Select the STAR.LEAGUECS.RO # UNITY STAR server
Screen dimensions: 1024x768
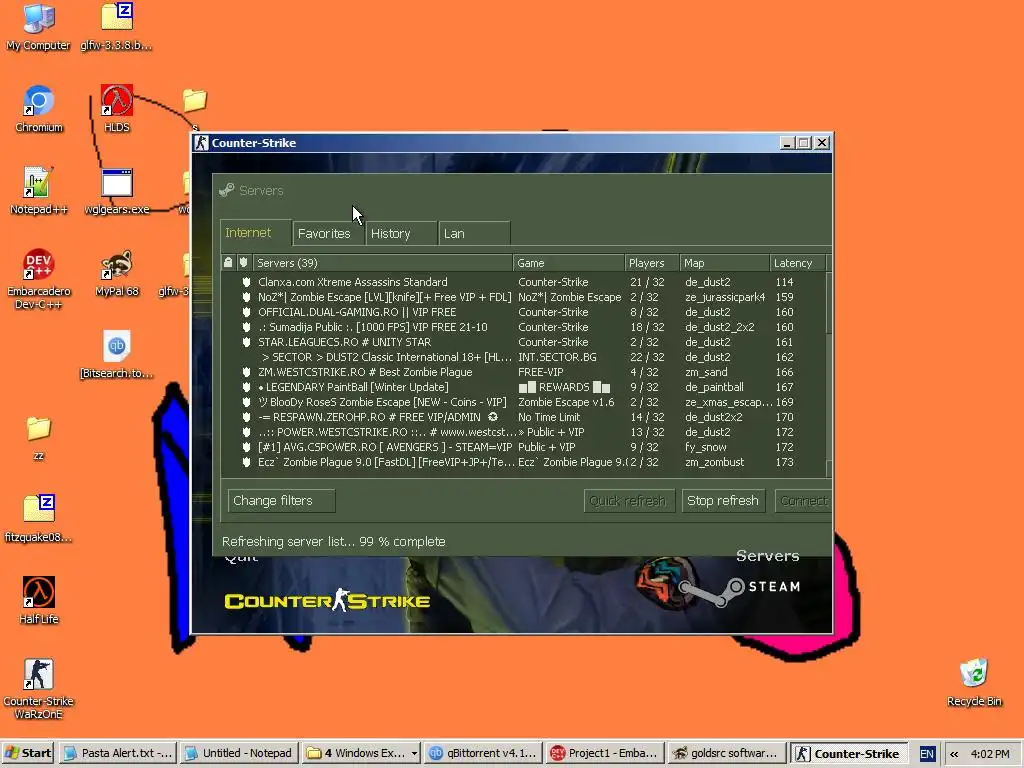point(524,342)
